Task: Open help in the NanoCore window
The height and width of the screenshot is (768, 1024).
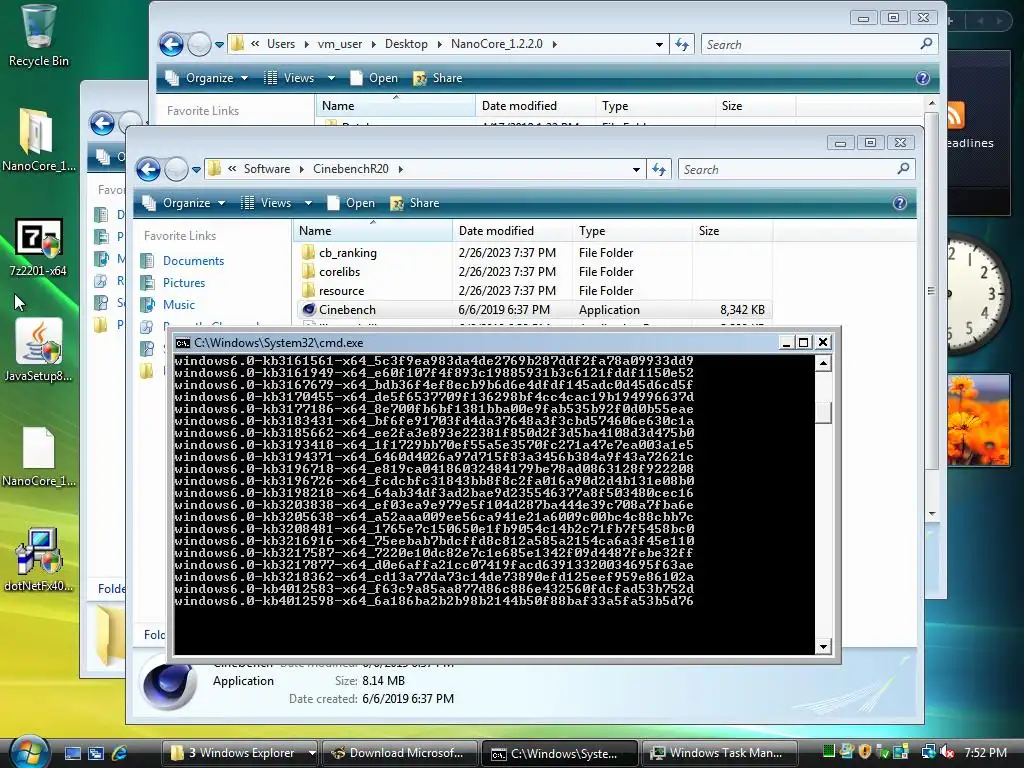Action: [x=923, y=78]
